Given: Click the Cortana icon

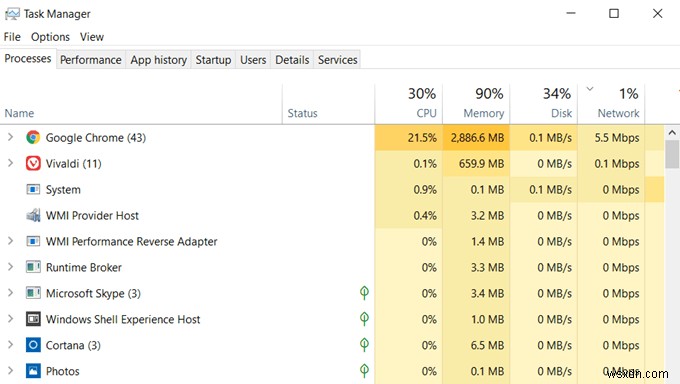Looking at the screenshot, I should point(33,345).
